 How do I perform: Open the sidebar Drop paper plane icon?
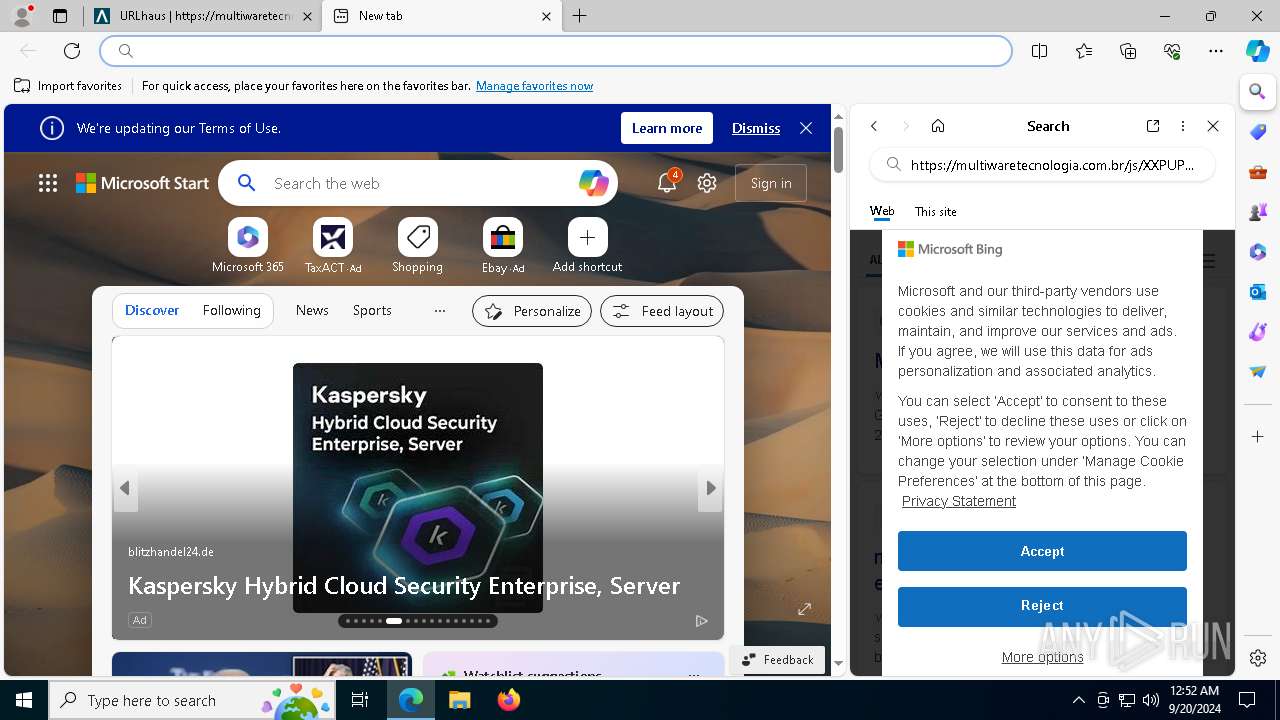pyautogui.click(x=1258, y=372)
